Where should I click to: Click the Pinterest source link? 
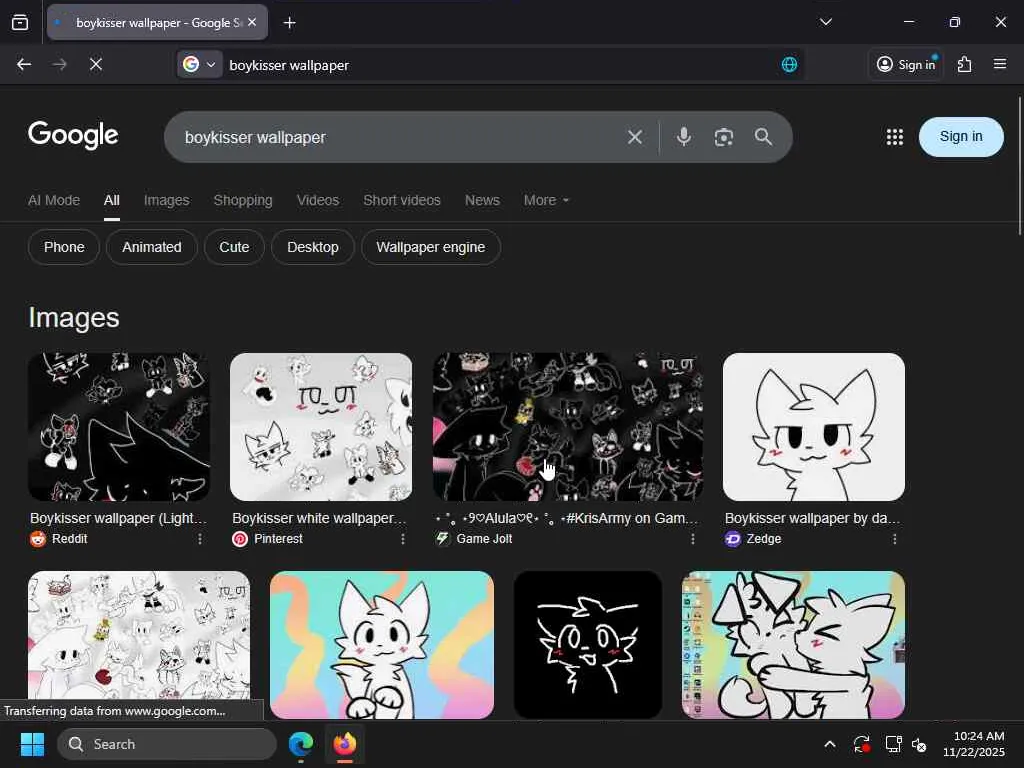[268, 539]
